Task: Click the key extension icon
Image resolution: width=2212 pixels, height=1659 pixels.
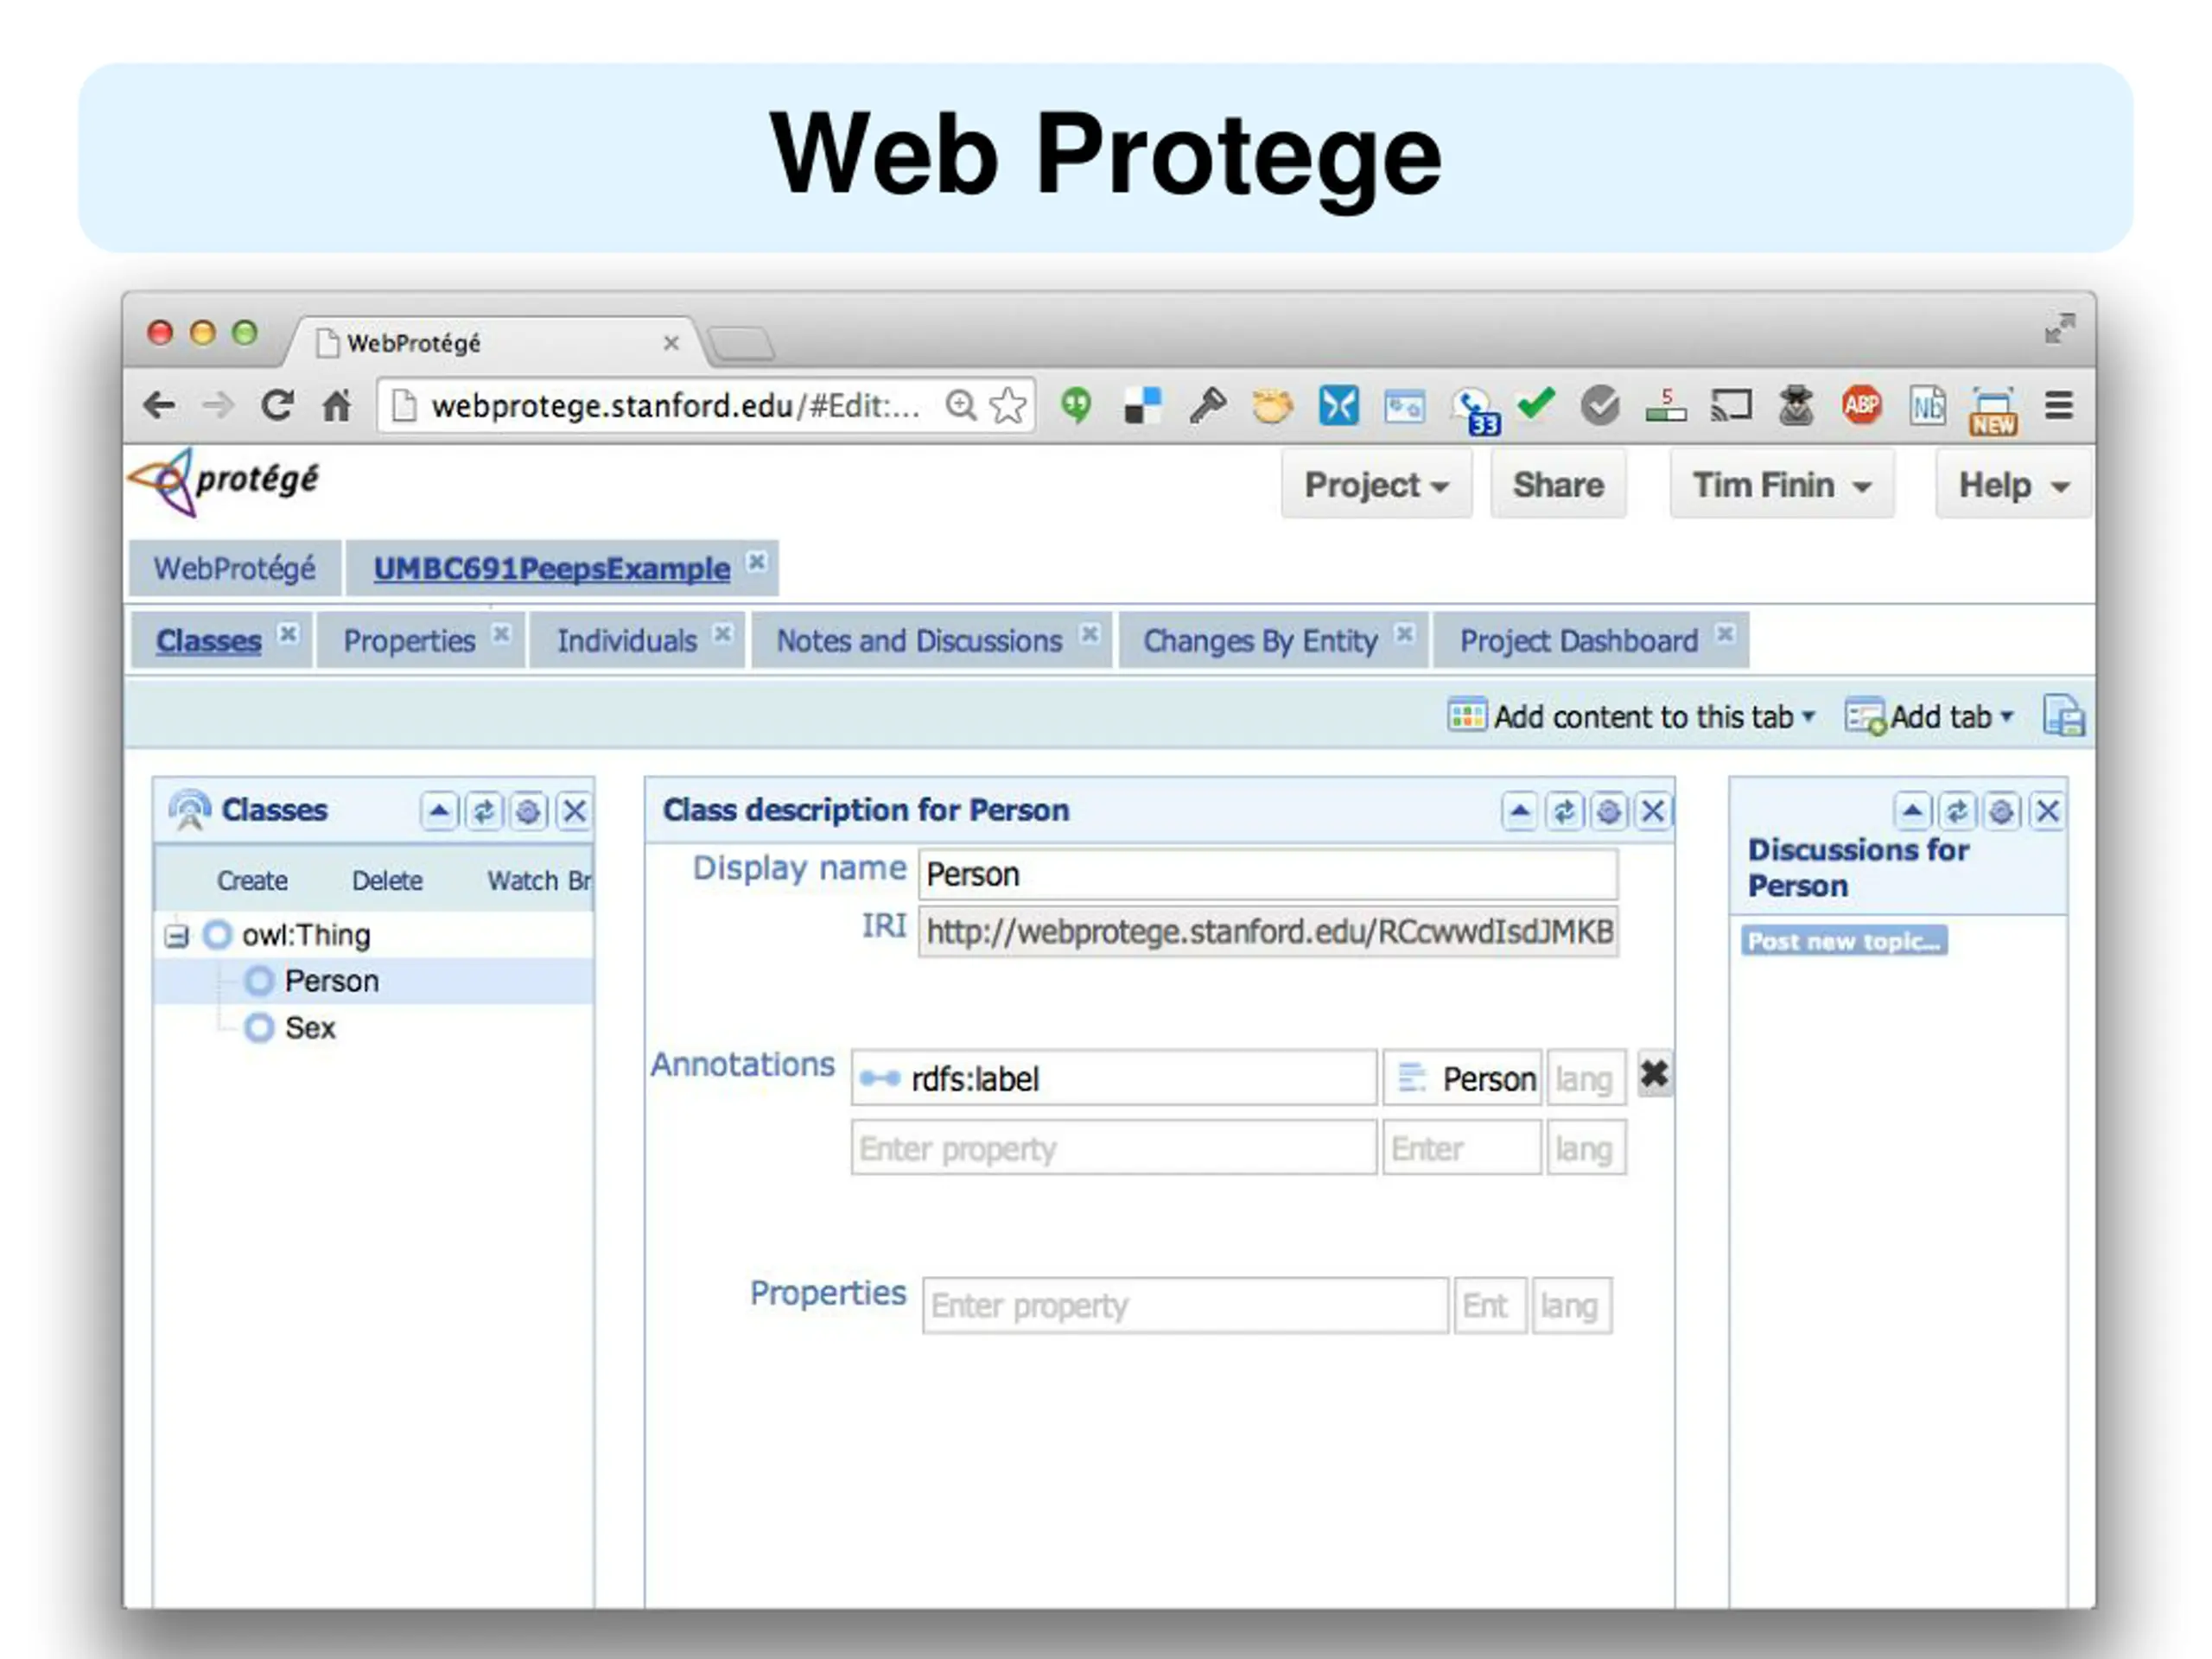Action: 1208,405
